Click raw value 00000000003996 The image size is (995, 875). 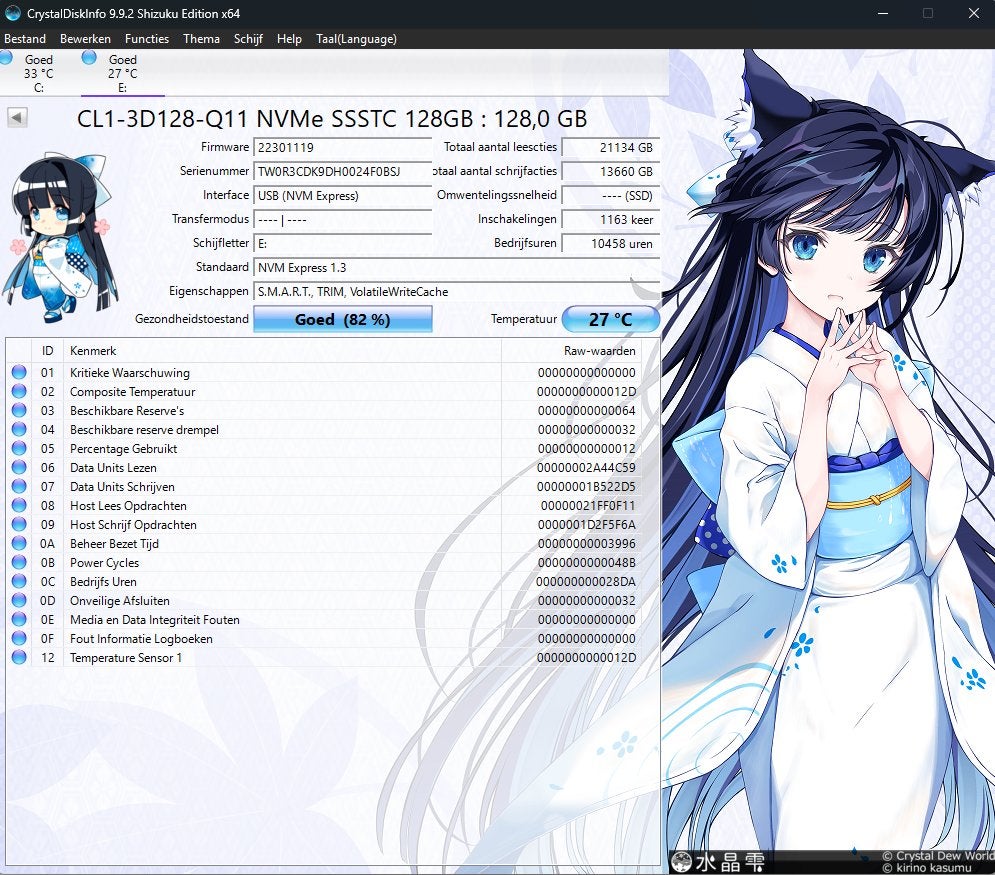point(586,544)
